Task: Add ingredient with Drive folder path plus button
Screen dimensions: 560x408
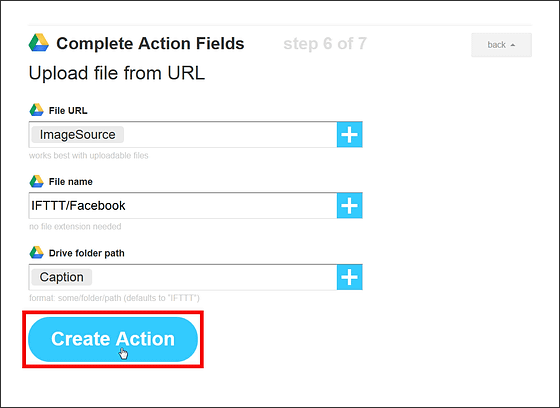Action: 350,277
